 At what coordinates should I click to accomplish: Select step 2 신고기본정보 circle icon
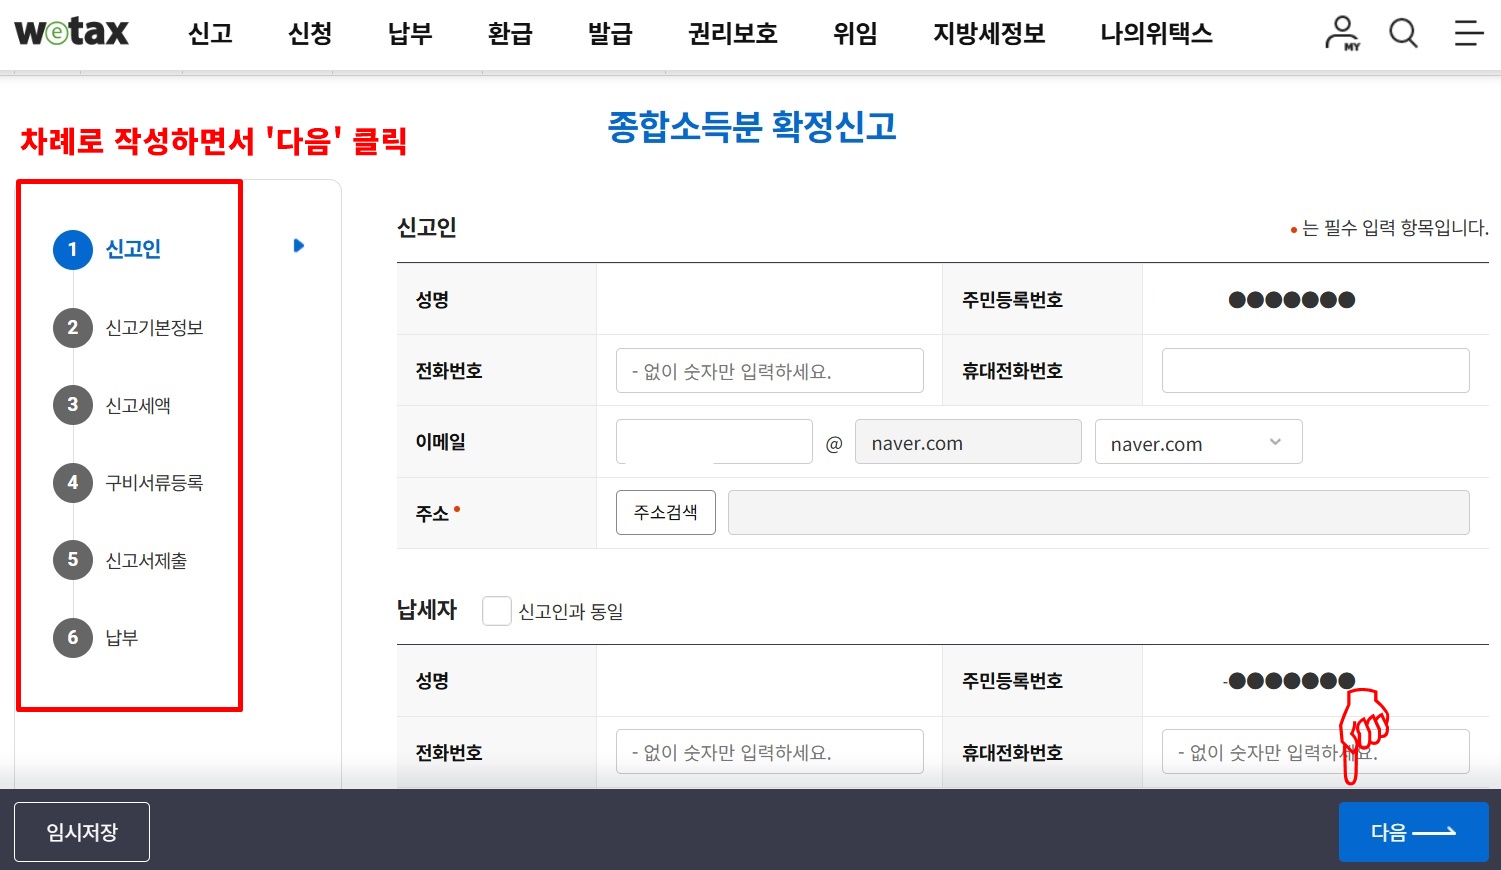point(72,327)
